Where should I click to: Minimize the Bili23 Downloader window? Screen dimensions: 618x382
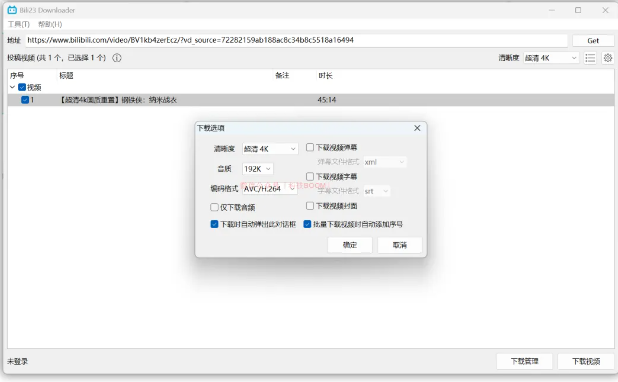552,10
